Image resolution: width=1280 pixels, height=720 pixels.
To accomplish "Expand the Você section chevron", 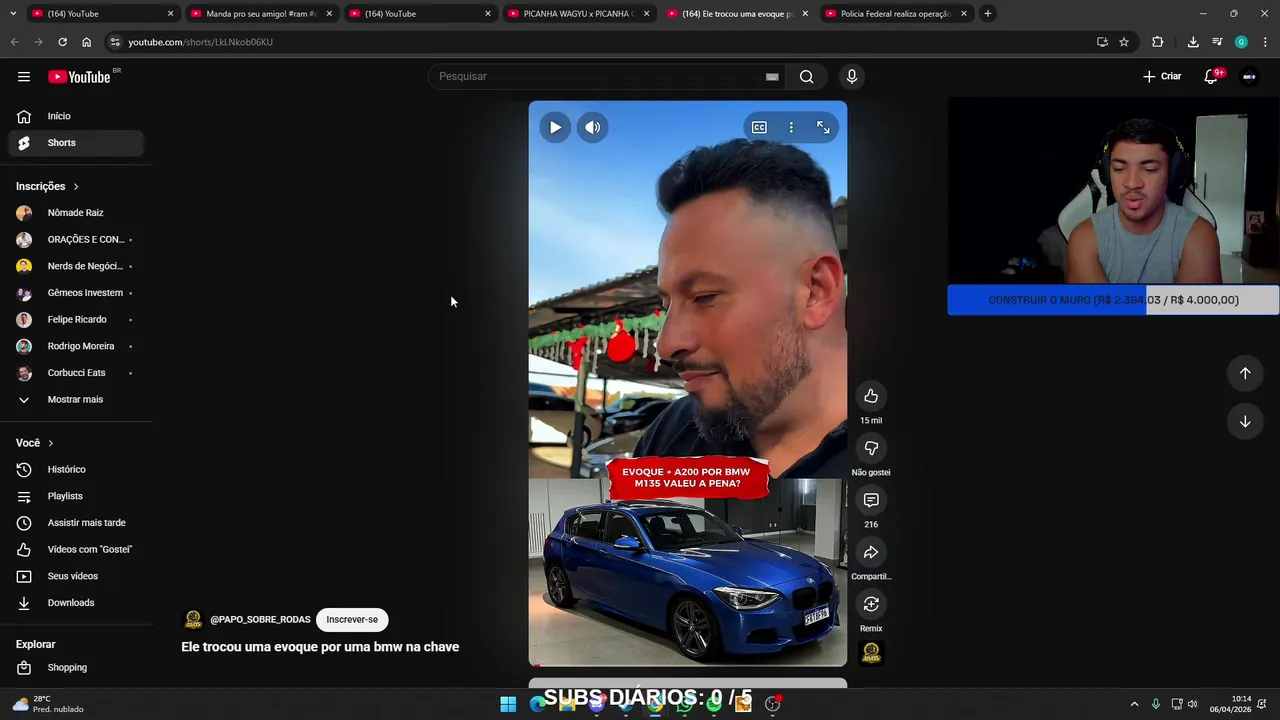I will [51, 443].
